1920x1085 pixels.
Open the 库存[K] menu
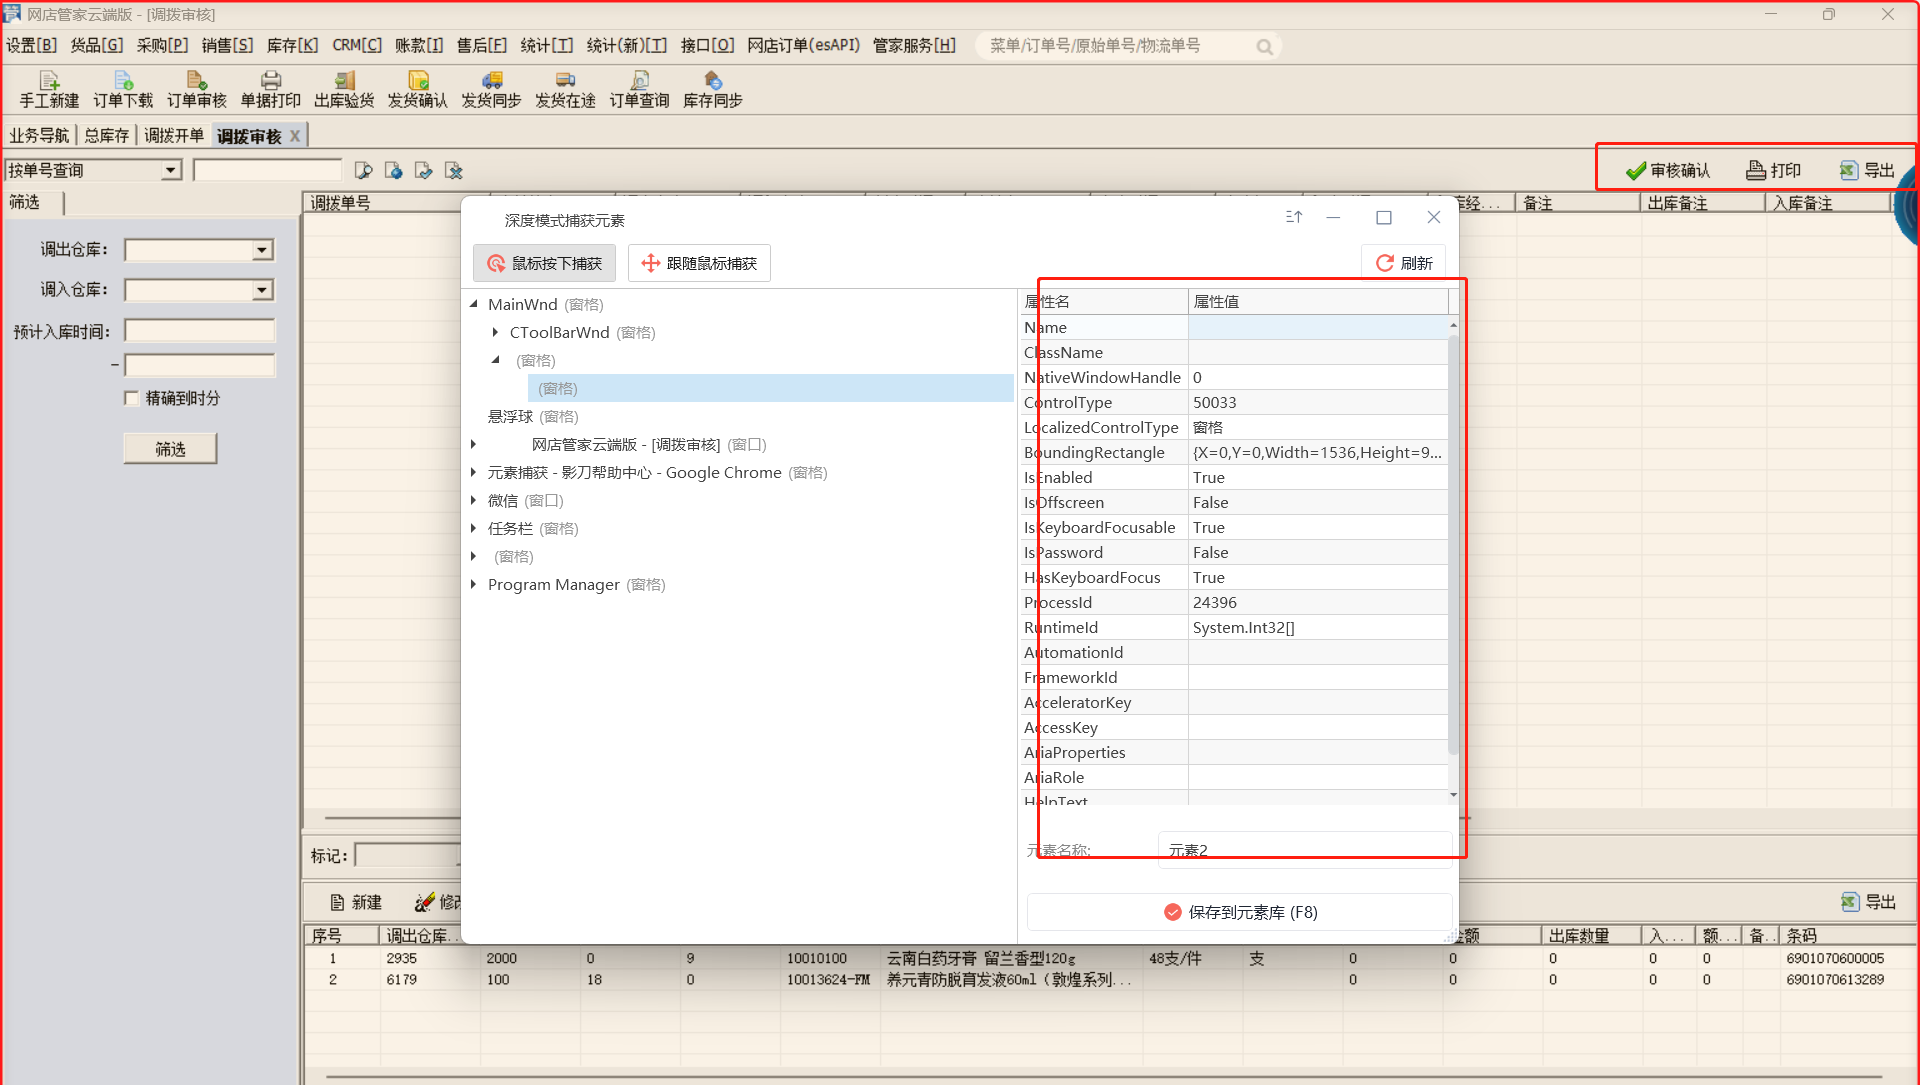click(292, 45)
